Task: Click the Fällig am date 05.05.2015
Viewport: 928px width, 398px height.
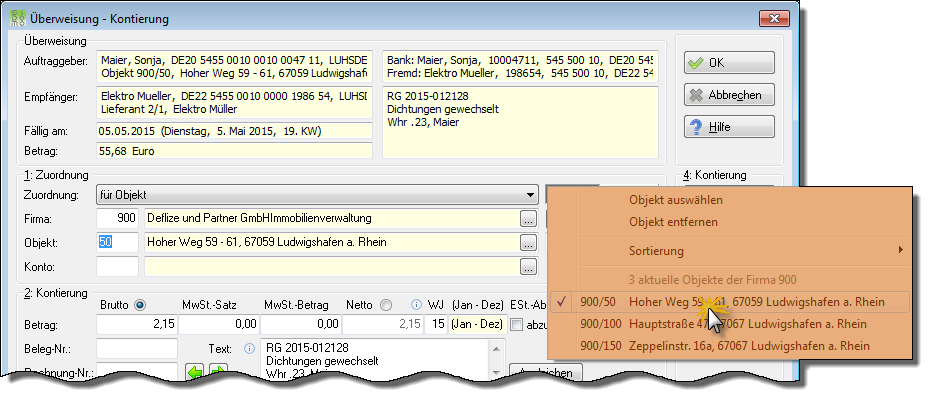Action: pyautogui.click(x=234, y=131)
